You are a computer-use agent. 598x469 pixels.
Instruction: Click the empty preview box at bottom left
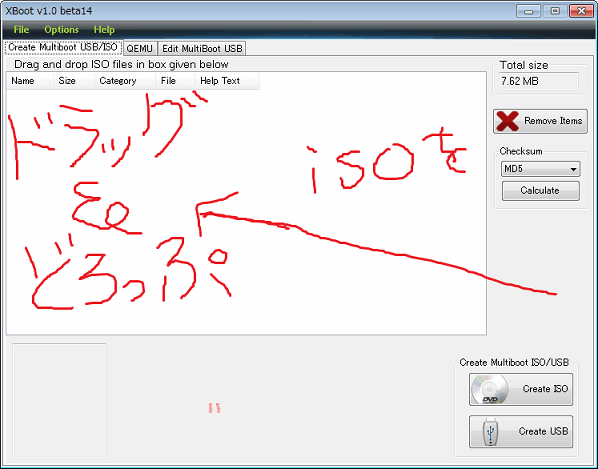[x=59, y=401]
